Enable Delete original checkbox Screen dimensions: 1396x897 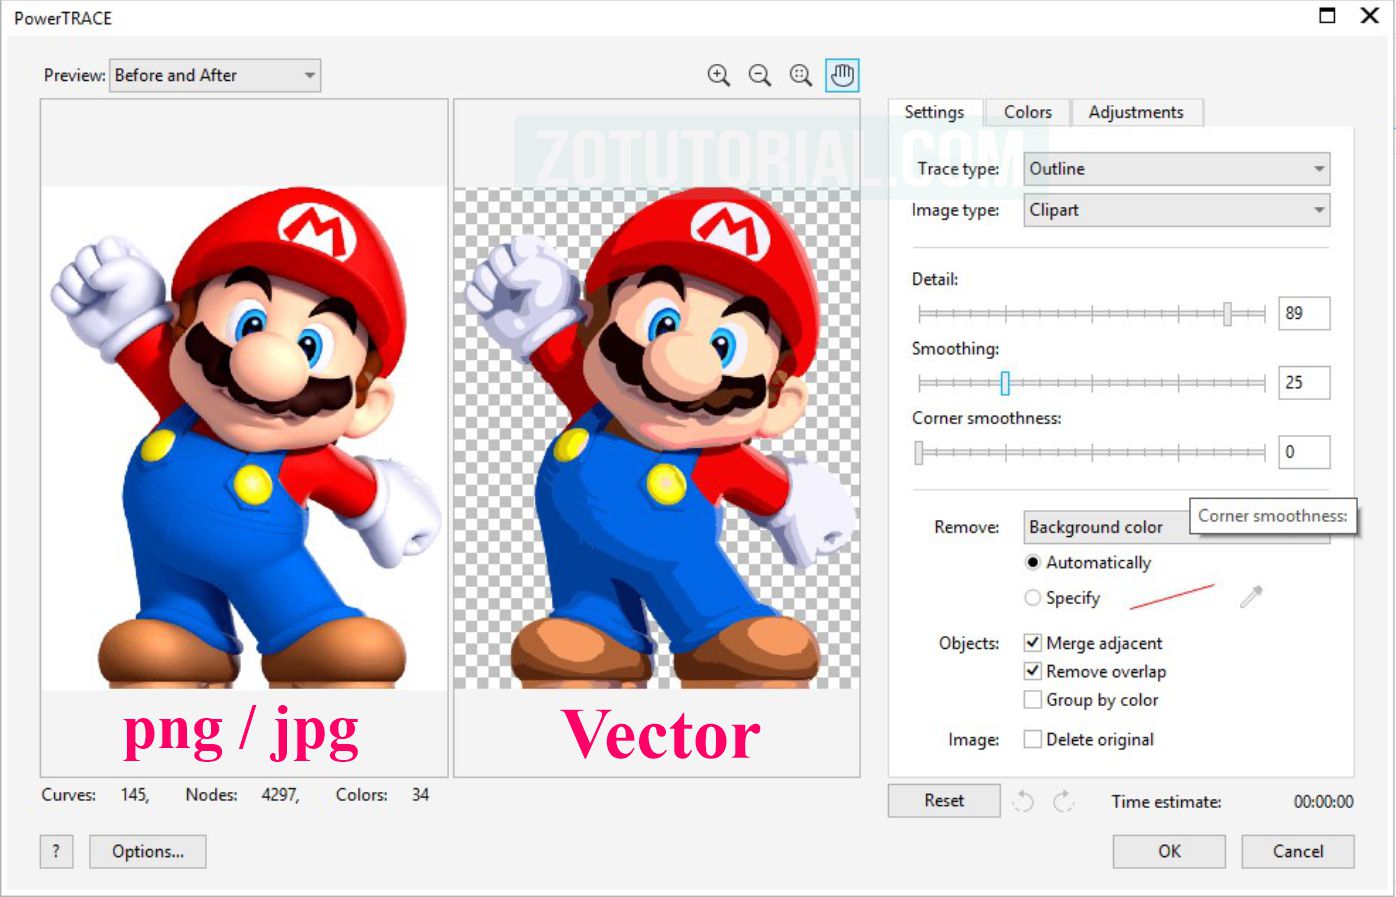tap(1033, 739)
